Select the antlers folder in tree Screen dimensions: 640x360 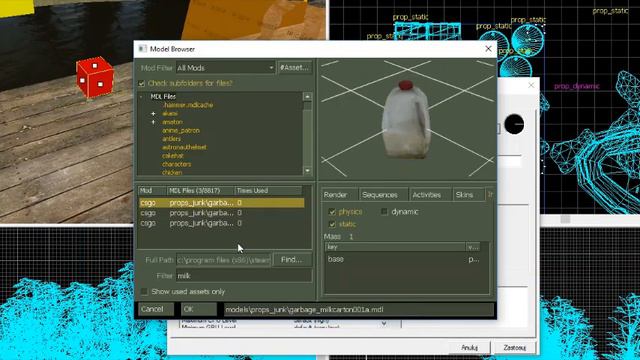click(171, 139)
